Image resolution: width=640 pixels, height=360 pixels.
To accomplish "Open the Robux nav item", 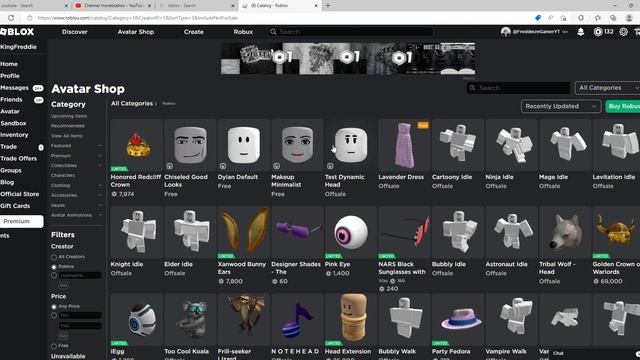I will coord(243,32).
